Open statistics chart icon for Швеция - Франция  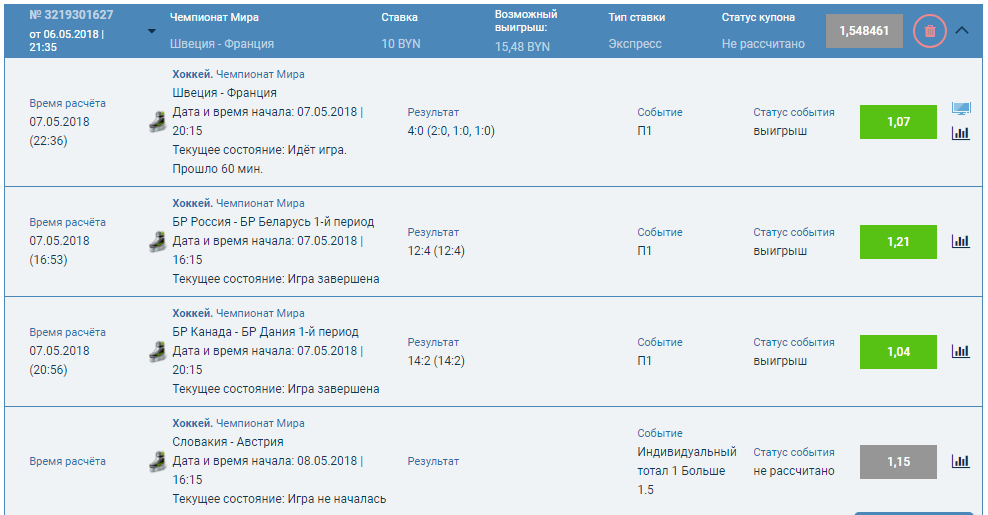point(961,132)
